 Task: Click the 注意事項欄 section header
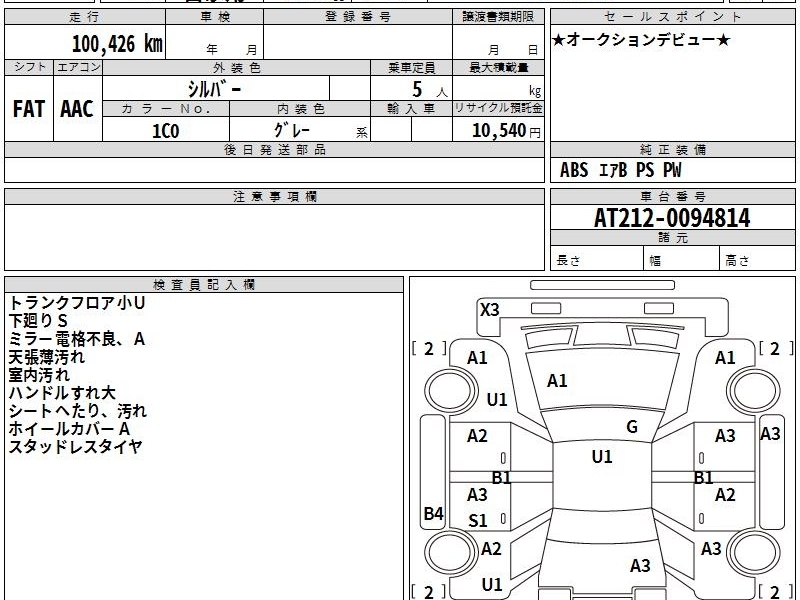(x=274, y=196)
